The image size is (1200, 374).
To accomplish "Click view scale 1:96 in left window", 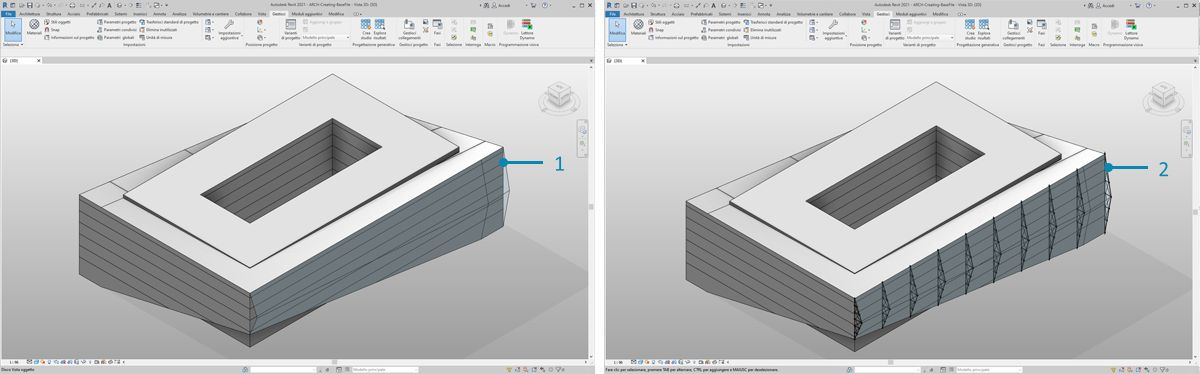I will pyautogui.click(x=14, y=362).
